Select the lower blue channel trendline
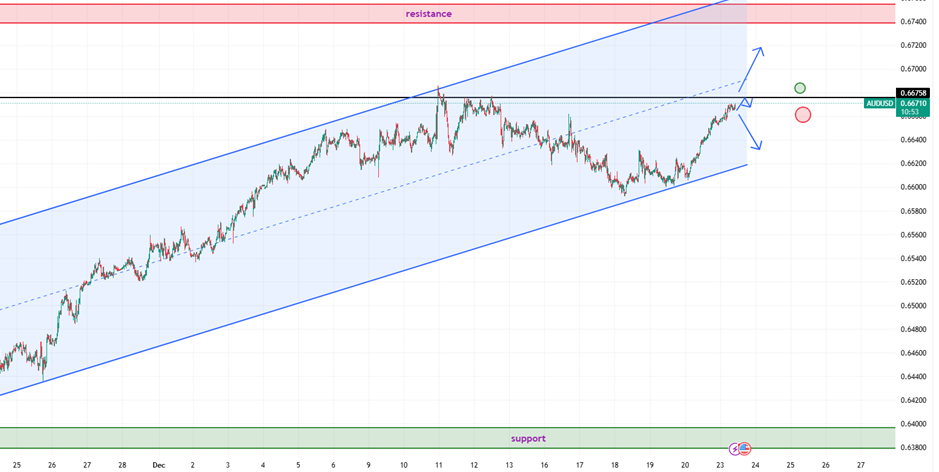The image size is (939, 472). tap(300, 303)
